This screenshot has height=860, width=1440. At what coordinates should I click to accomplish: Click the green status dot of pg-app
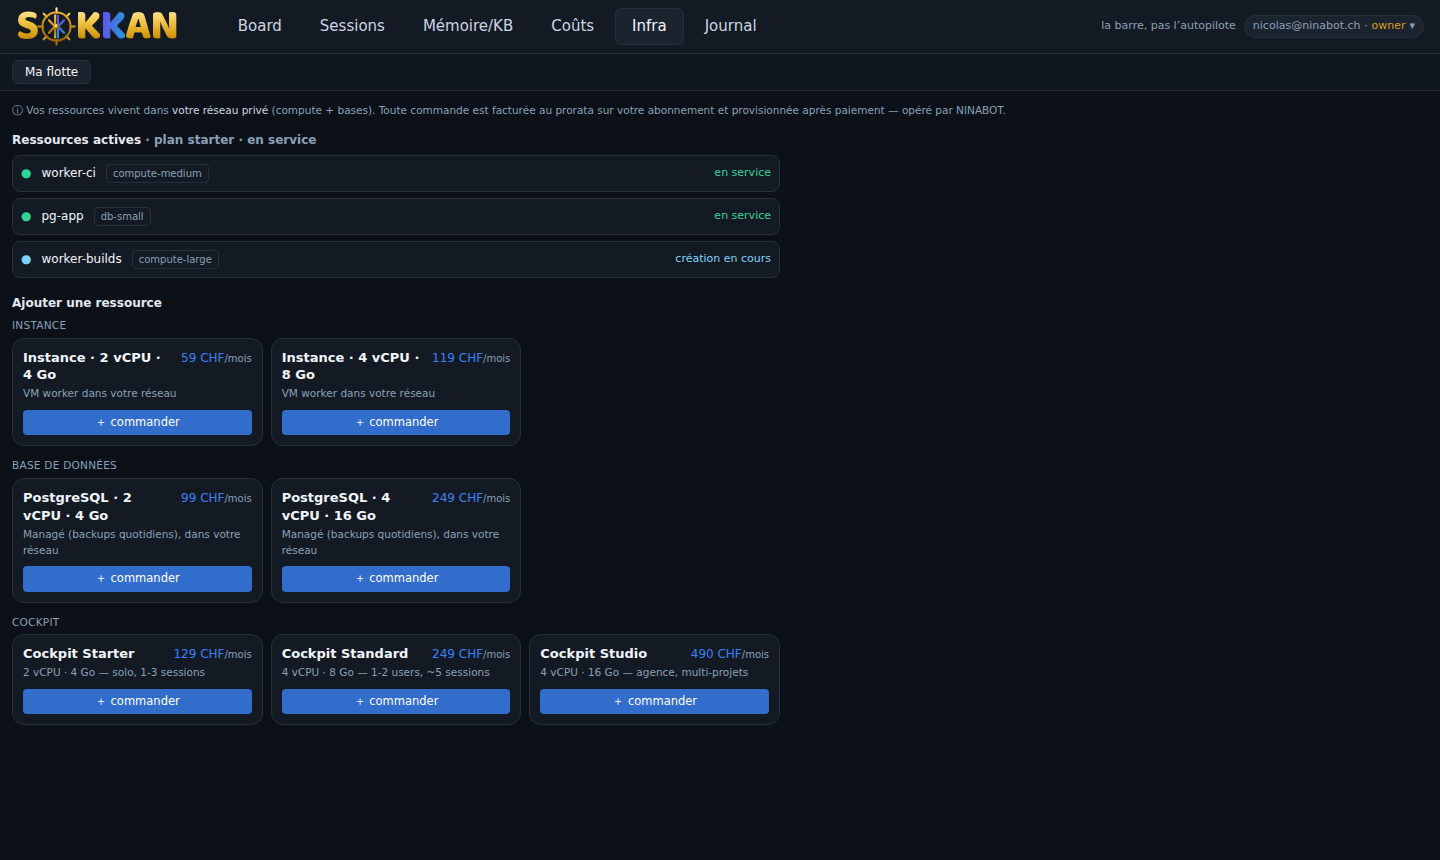26,216
